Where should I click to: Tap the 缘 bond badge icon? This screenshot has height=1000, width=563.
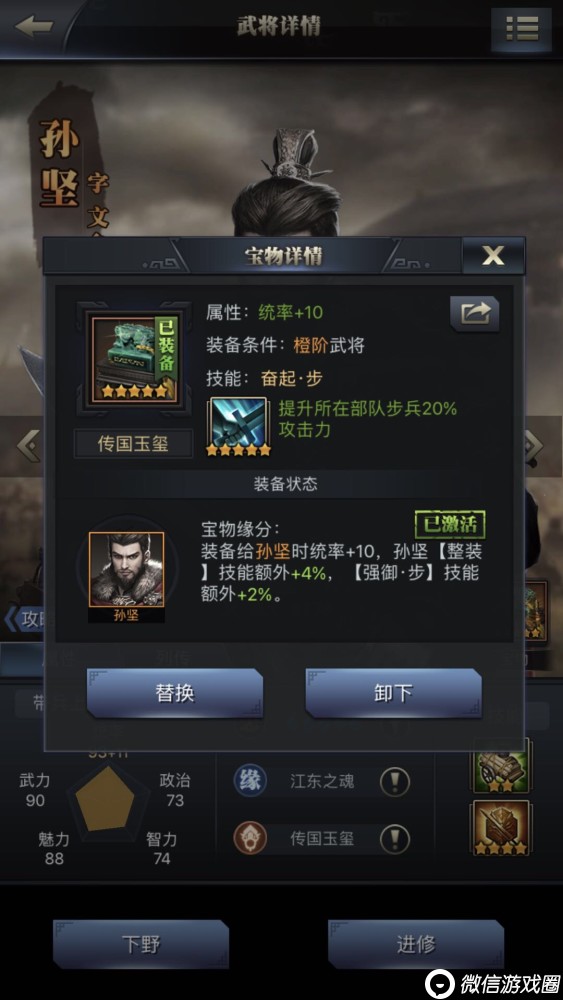249,781
